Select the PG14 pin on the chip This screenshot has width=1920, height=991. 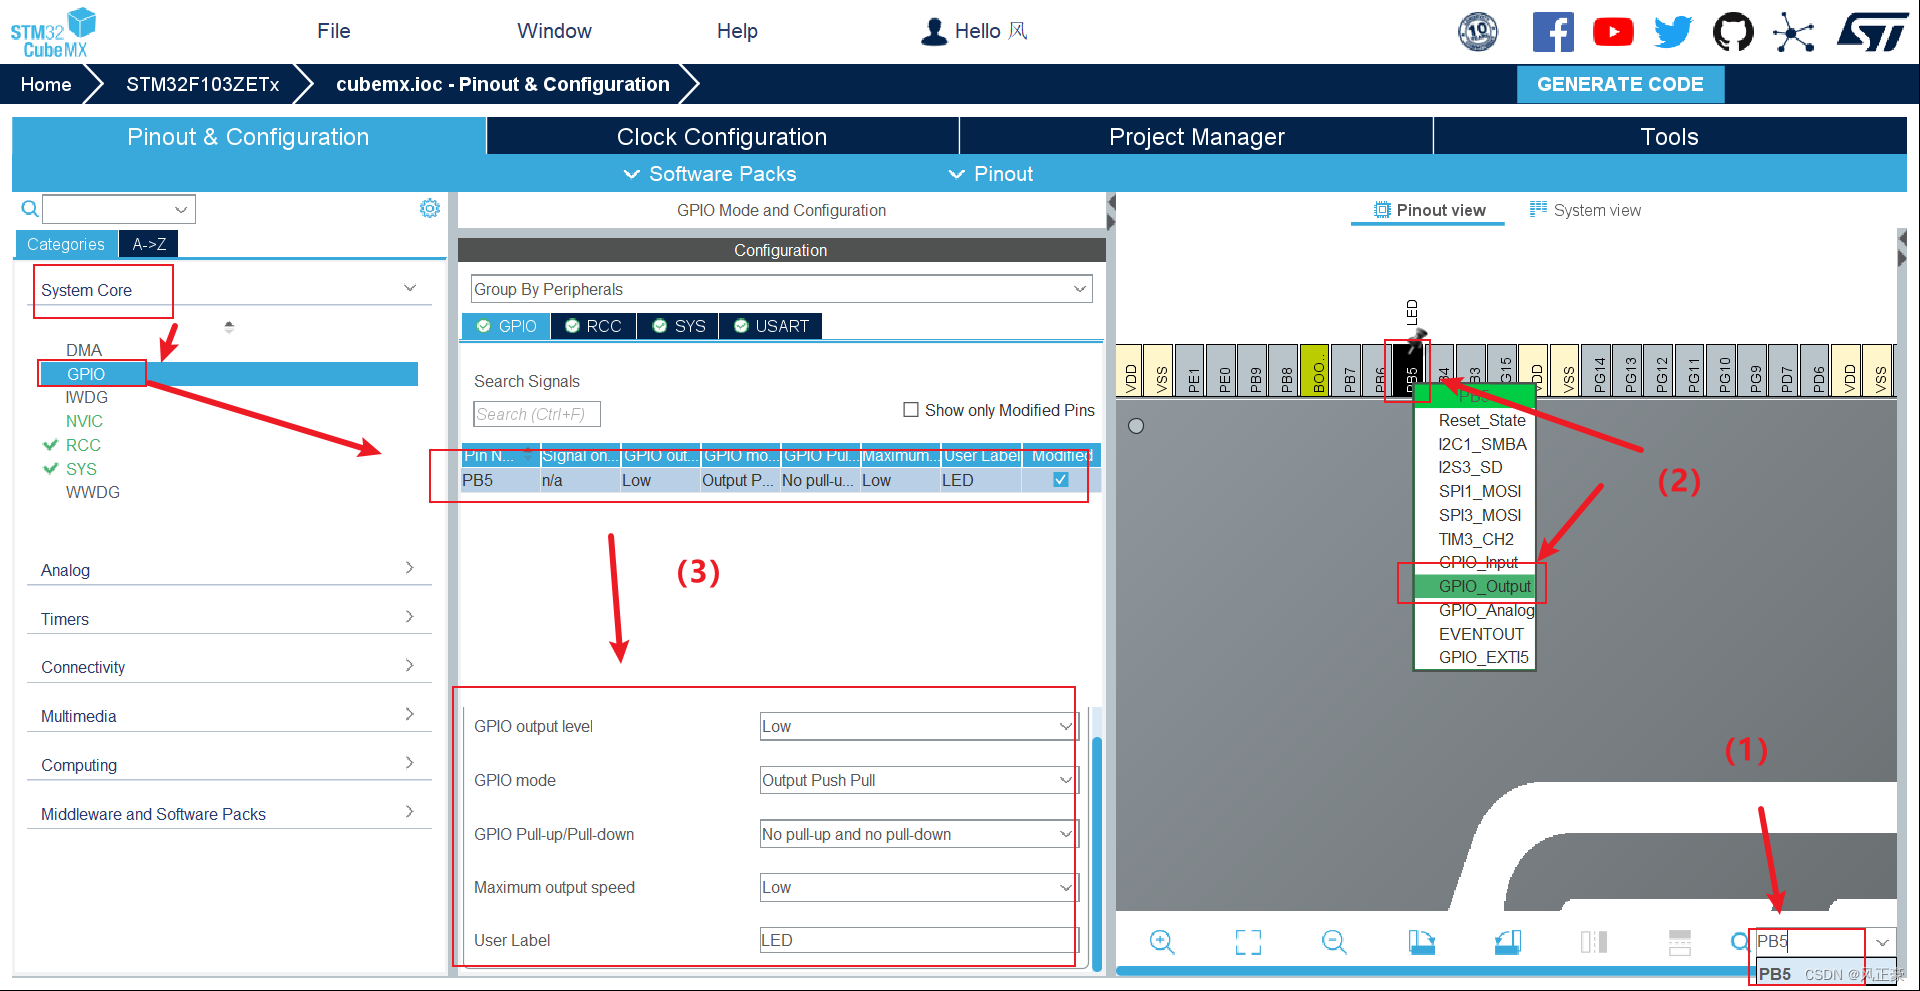point(1598,371)
